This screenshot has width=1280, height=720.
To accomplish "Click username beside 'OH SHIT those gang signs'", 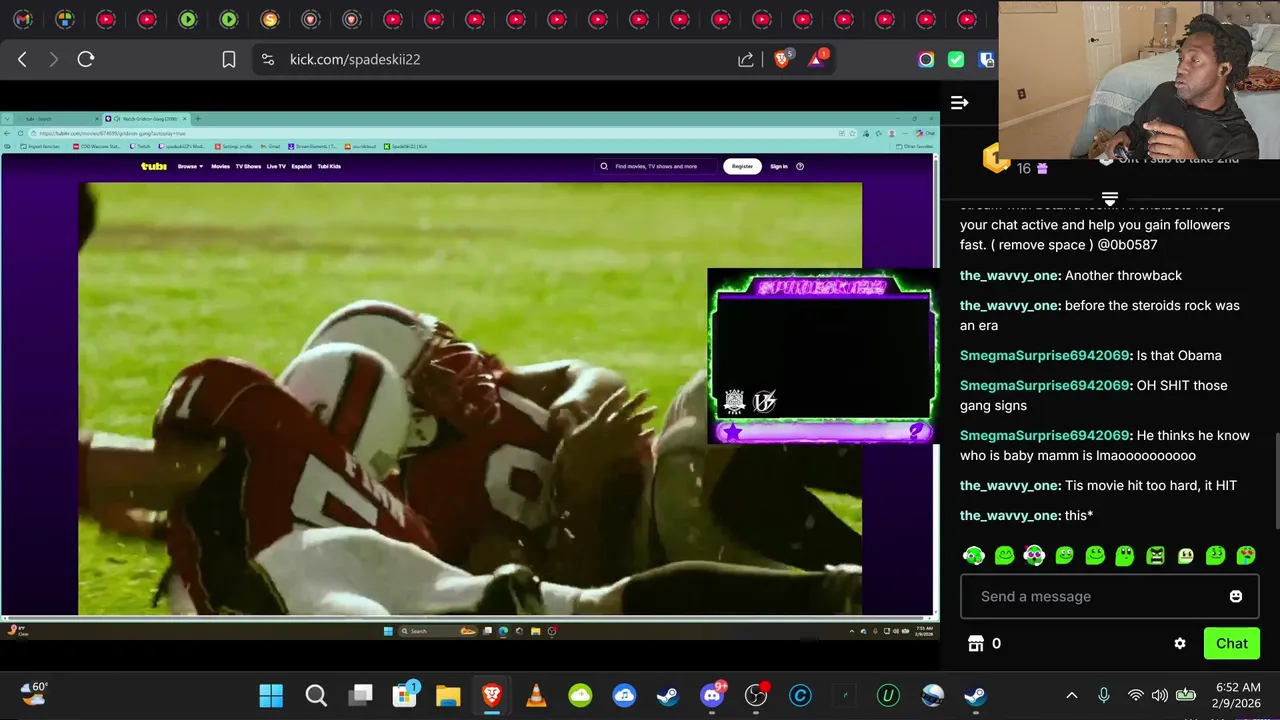I will (1045, 385).
